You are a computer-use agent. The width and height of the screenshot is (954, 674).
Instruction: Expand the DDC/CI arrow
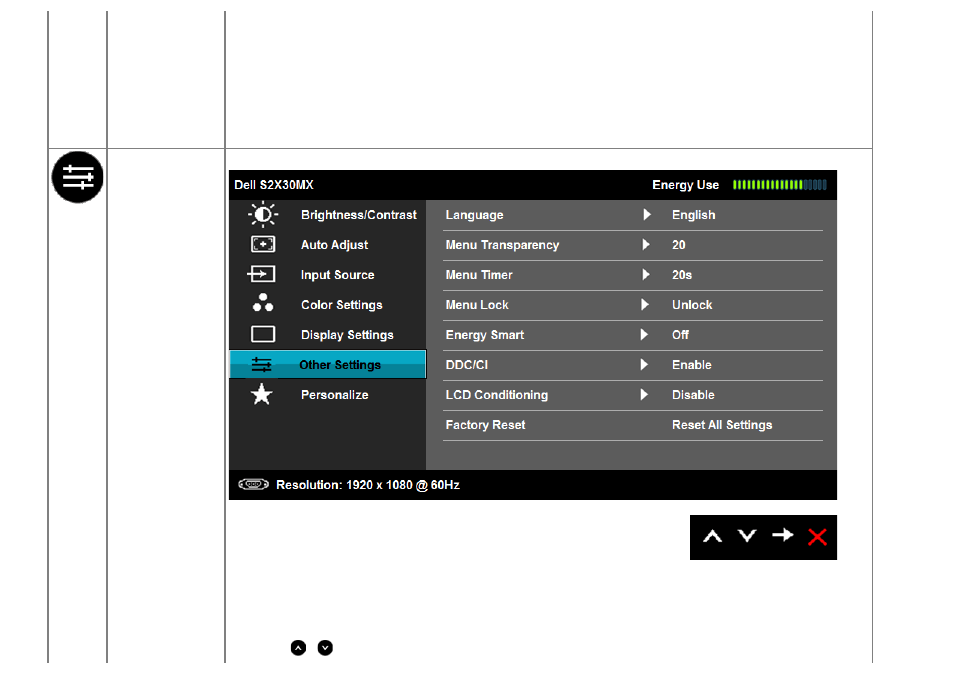click(x=644, y=364)
